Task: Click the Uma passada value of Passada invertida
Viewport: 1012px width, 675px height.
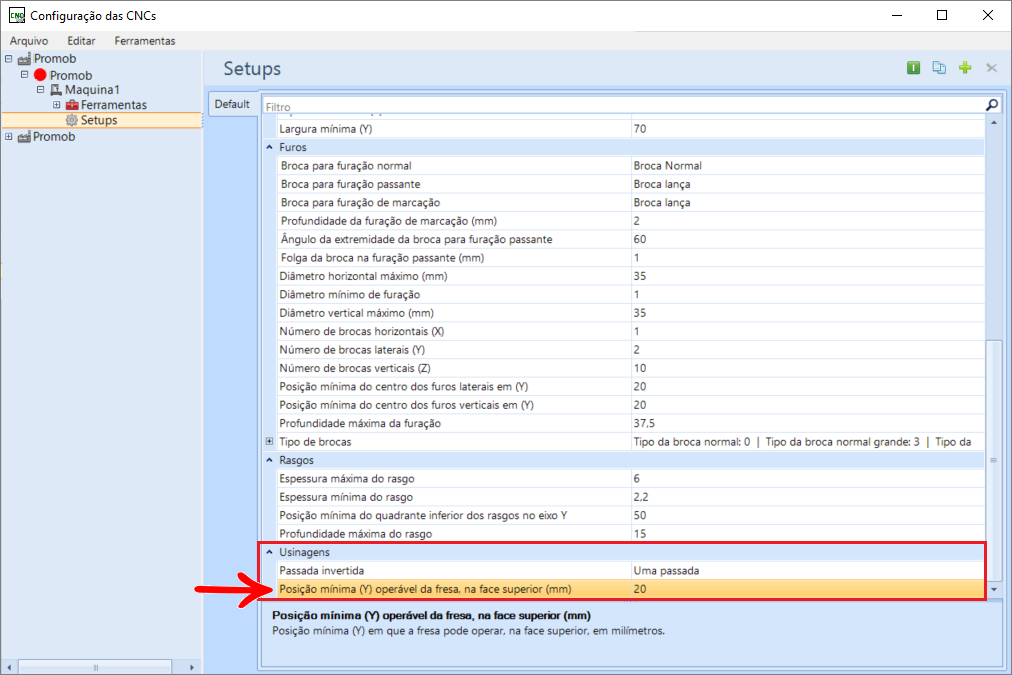Action: (x=807, y=570)
